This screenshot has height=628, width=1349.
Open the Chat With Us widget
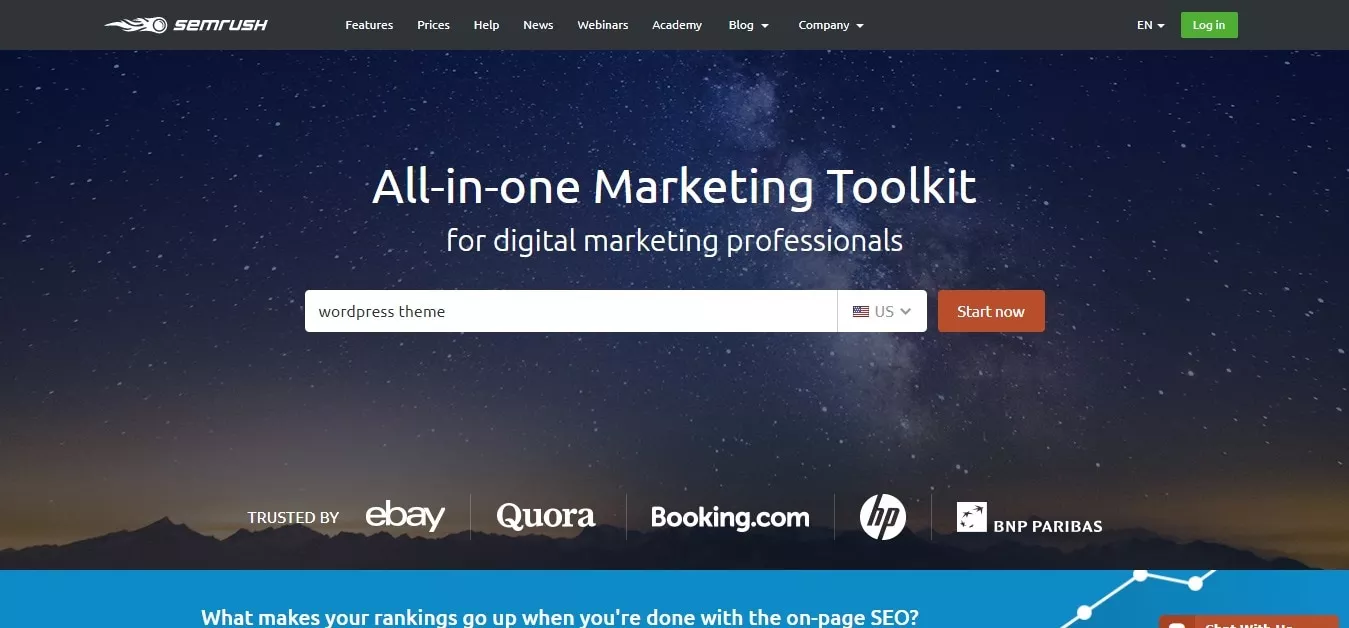[1248, 622]
